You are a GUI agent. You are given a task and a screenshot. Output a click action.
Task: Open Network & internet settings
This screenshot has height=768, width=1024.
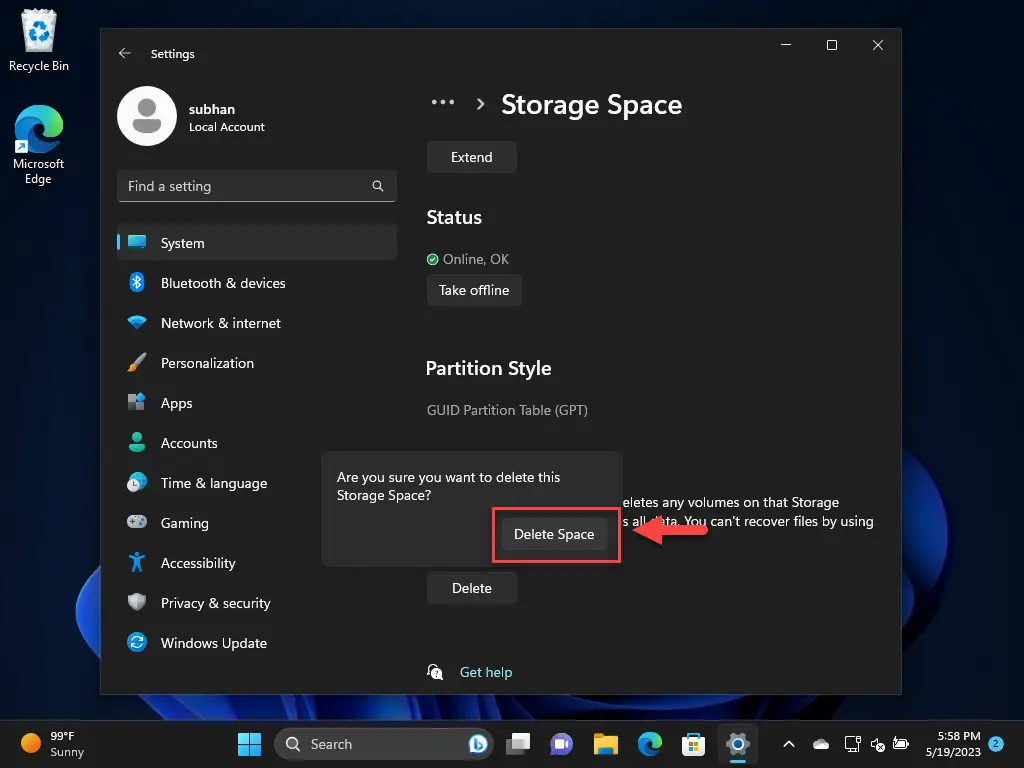tap(257, 323)
